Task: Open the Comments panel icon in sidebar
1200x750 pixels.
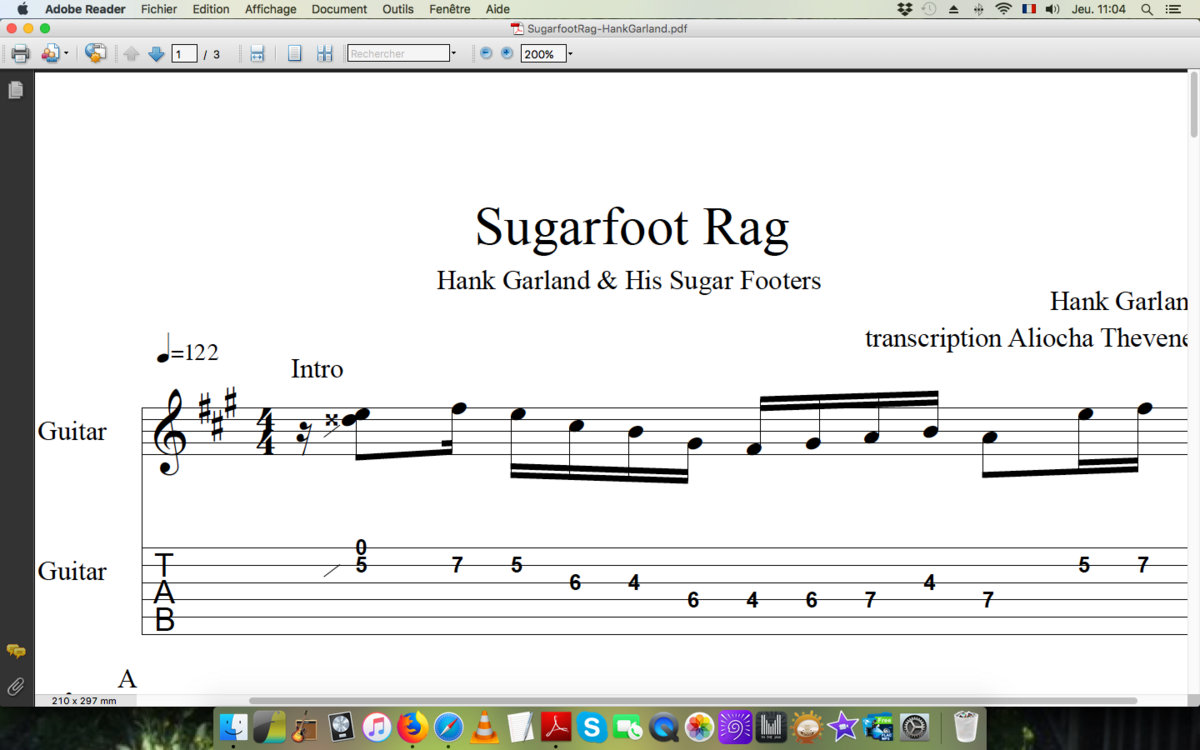Action: click(x=16, y=651)
